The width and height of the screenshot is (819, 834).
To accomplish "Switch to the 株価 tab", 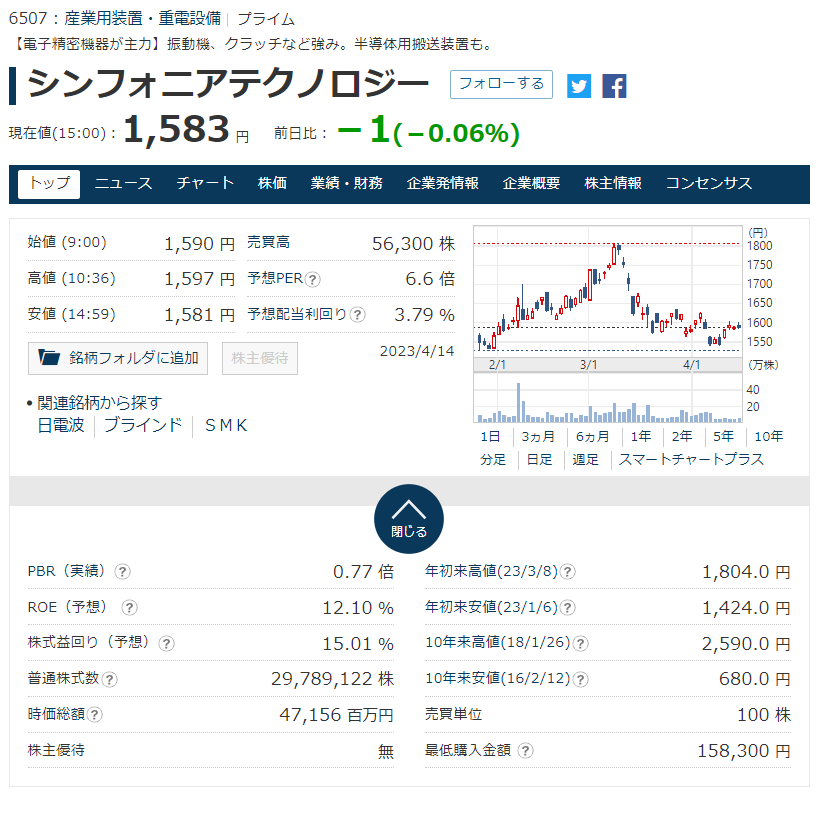I will pos(272,184).
